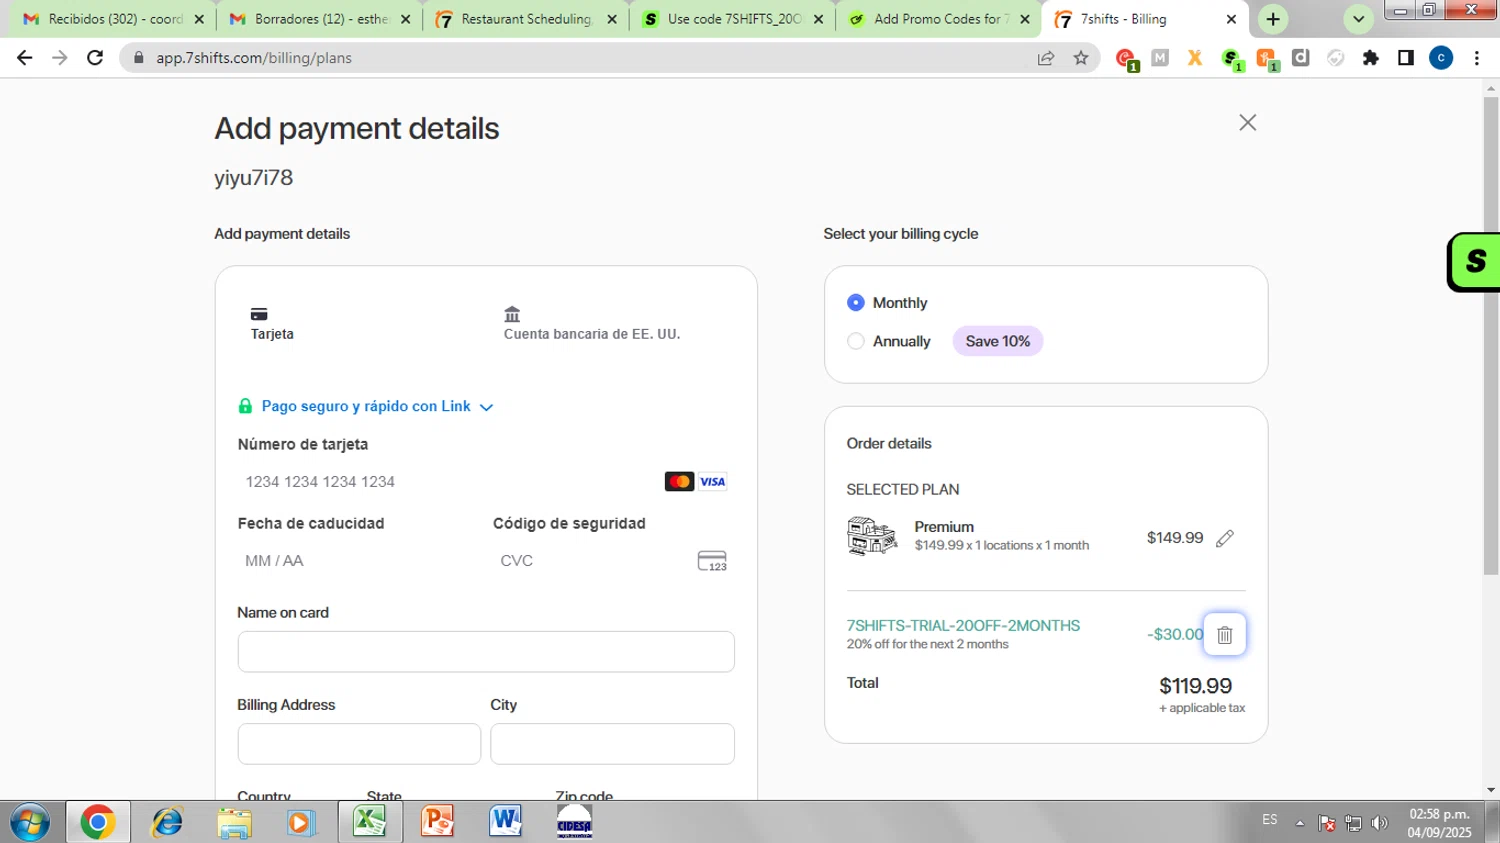Click the page vertical scrollbar
The height and width of the screenshot is (843, 1500).
click(x=1491, y=336)
